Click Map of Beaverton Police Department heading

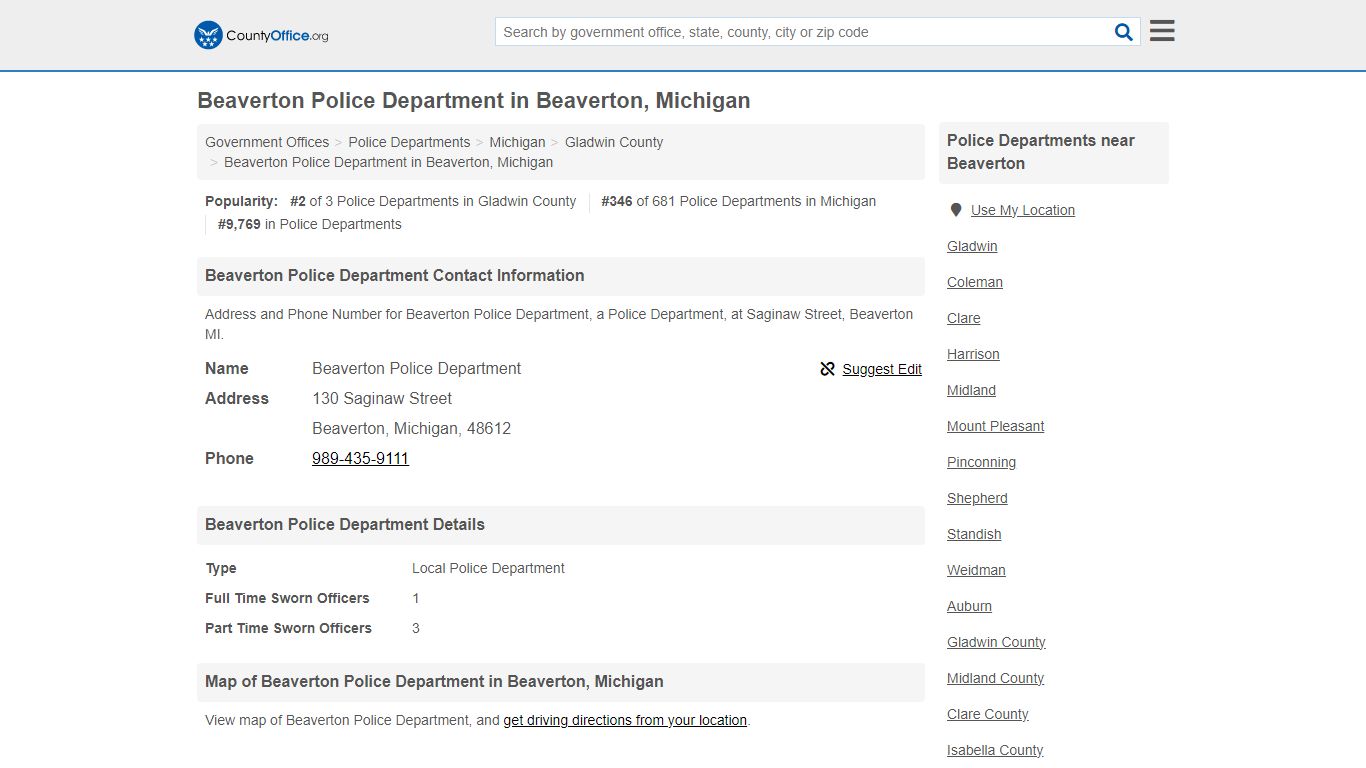click(434, 682)
